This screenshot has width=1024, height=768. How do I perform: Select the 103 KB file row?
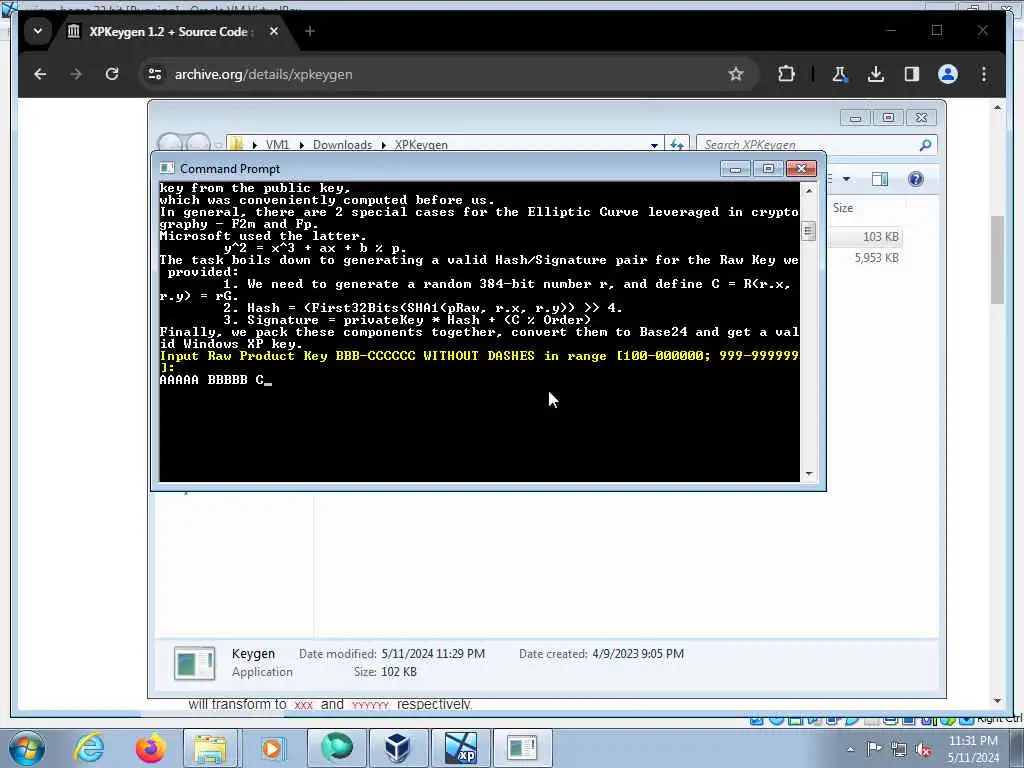point(865,236)
